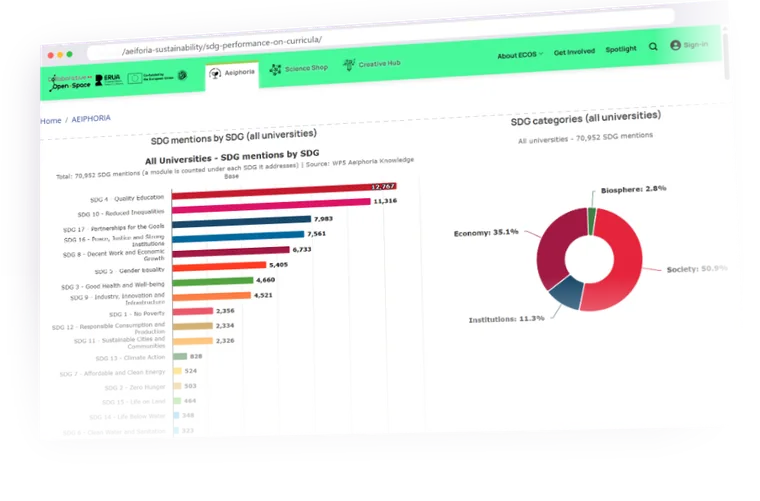Click the Biosphere green donut segment
Viewport: 760px width, 501px height.
coord(591,221)
